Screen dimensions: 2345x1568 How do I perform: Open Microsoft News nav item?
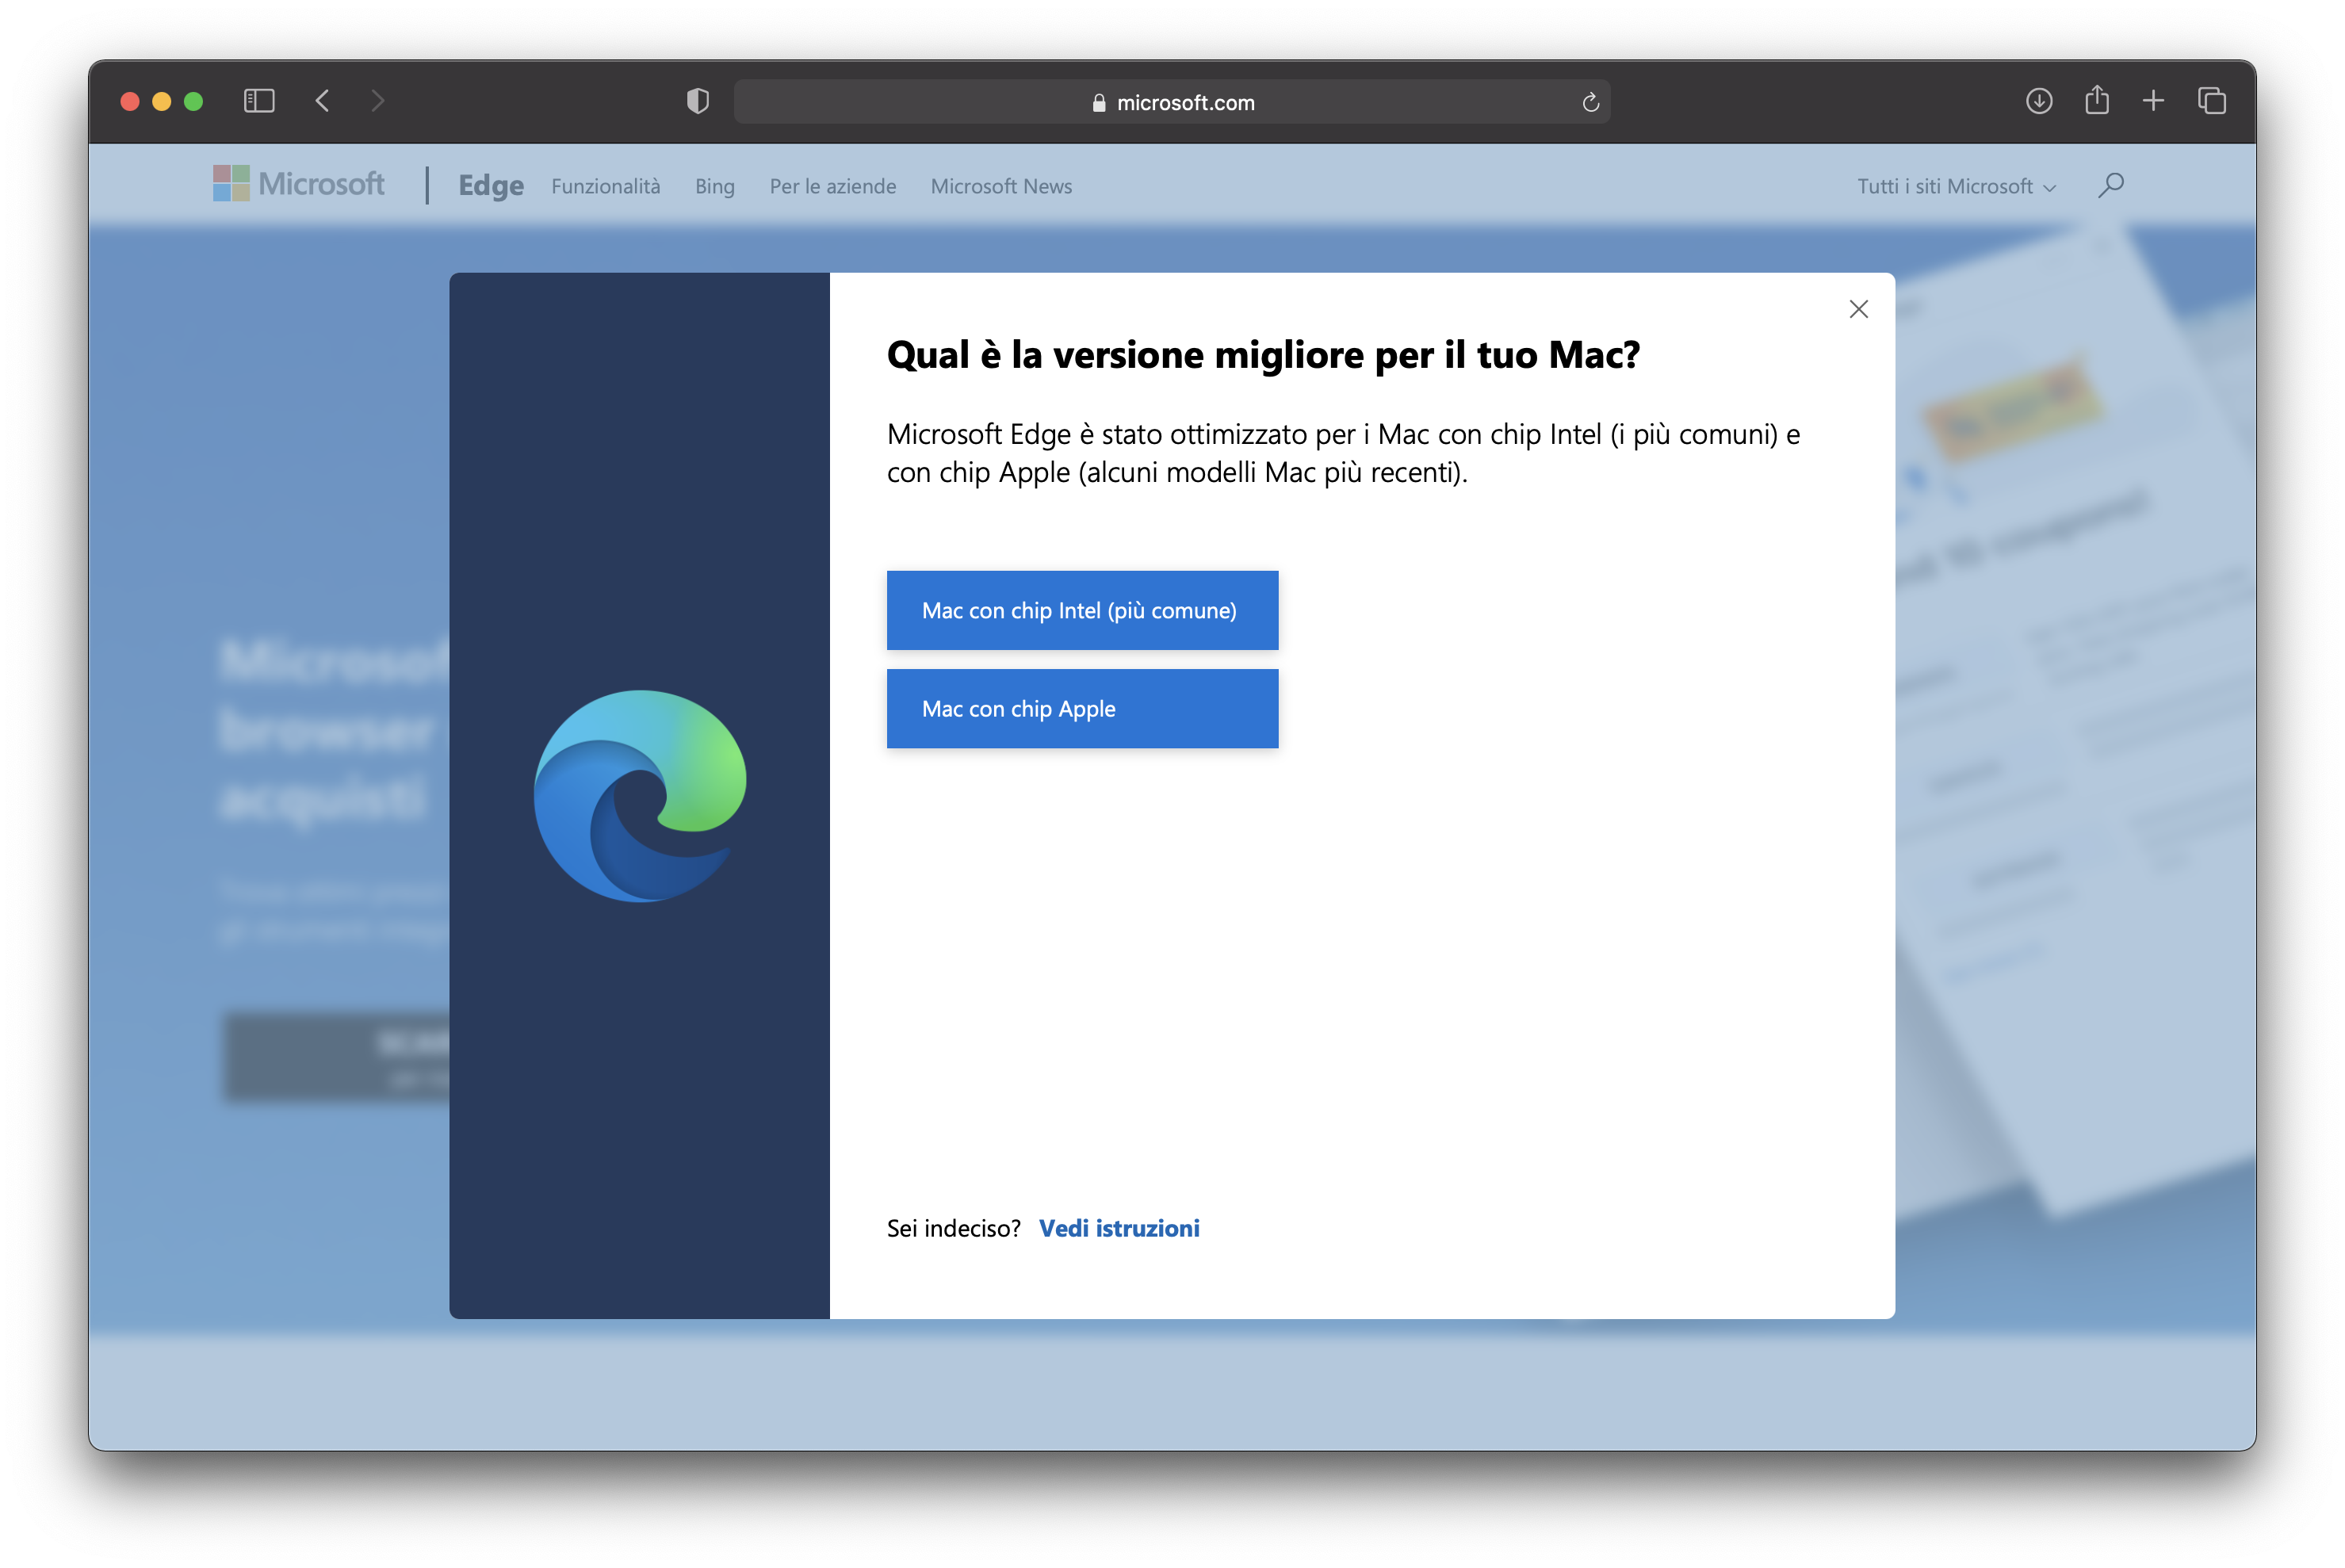coord(1001,187)
